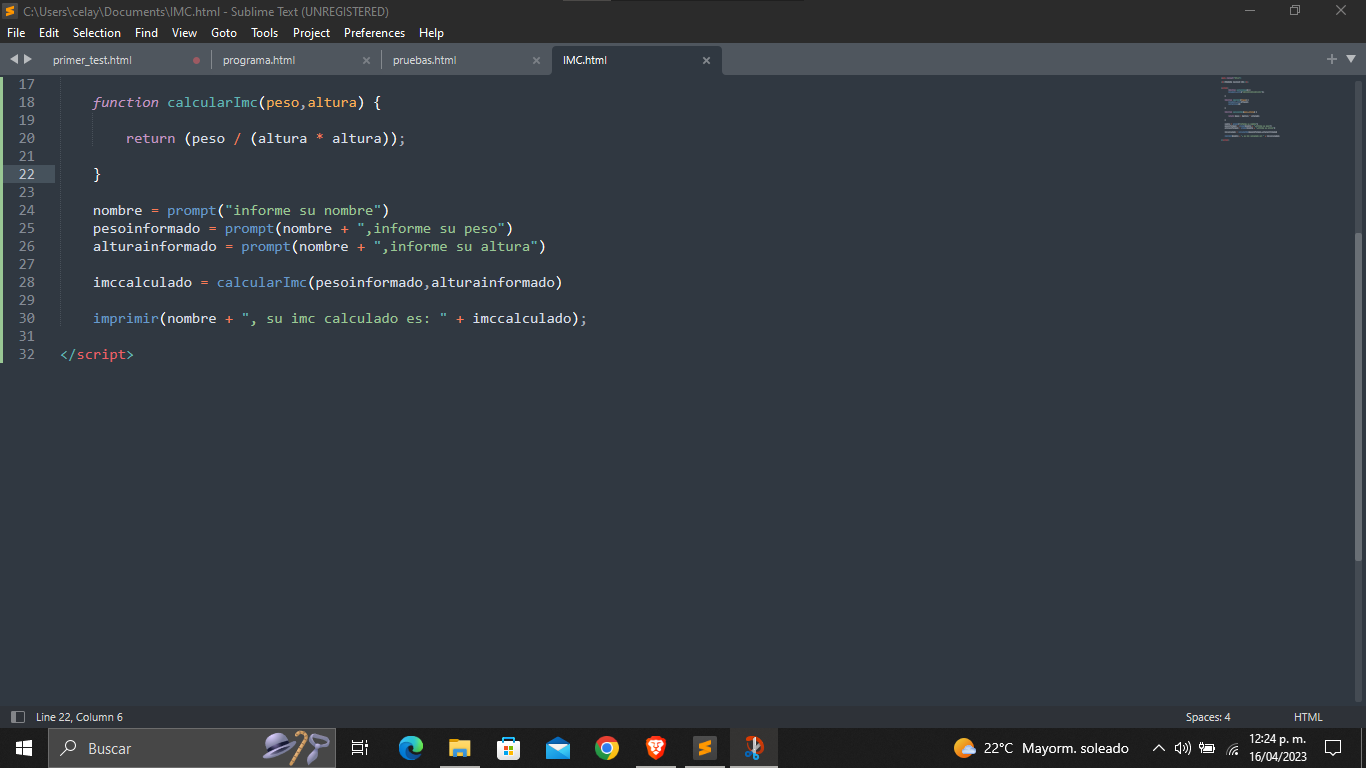Open Google Chrome from taskbar
Image resolution: width=1366 pixels, height=768 pixels.
coord(606,748)
